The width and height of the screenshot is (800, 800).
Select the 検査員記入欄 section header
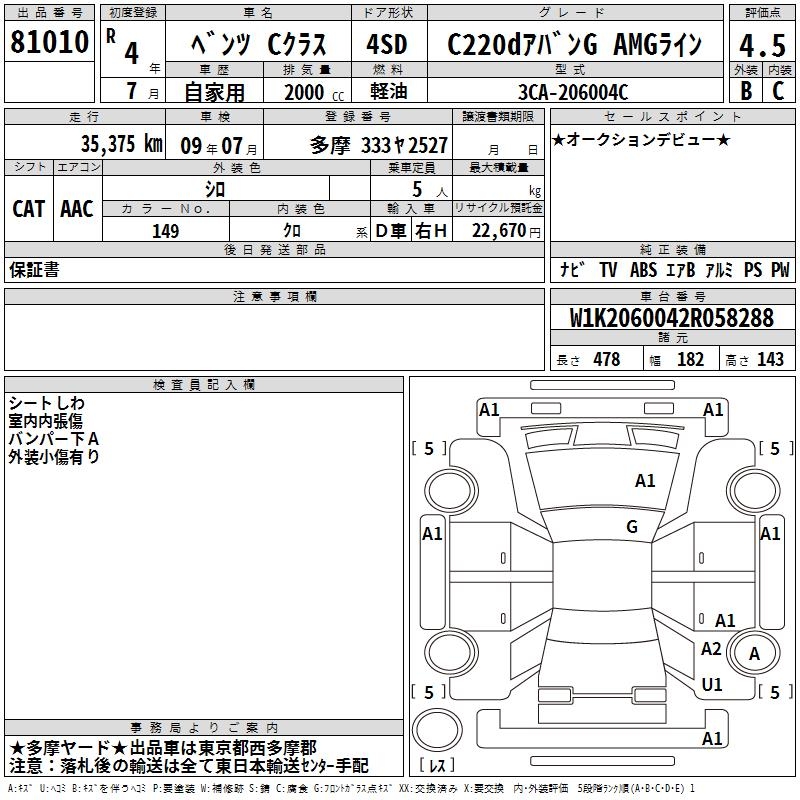click(x=204, y=385)
